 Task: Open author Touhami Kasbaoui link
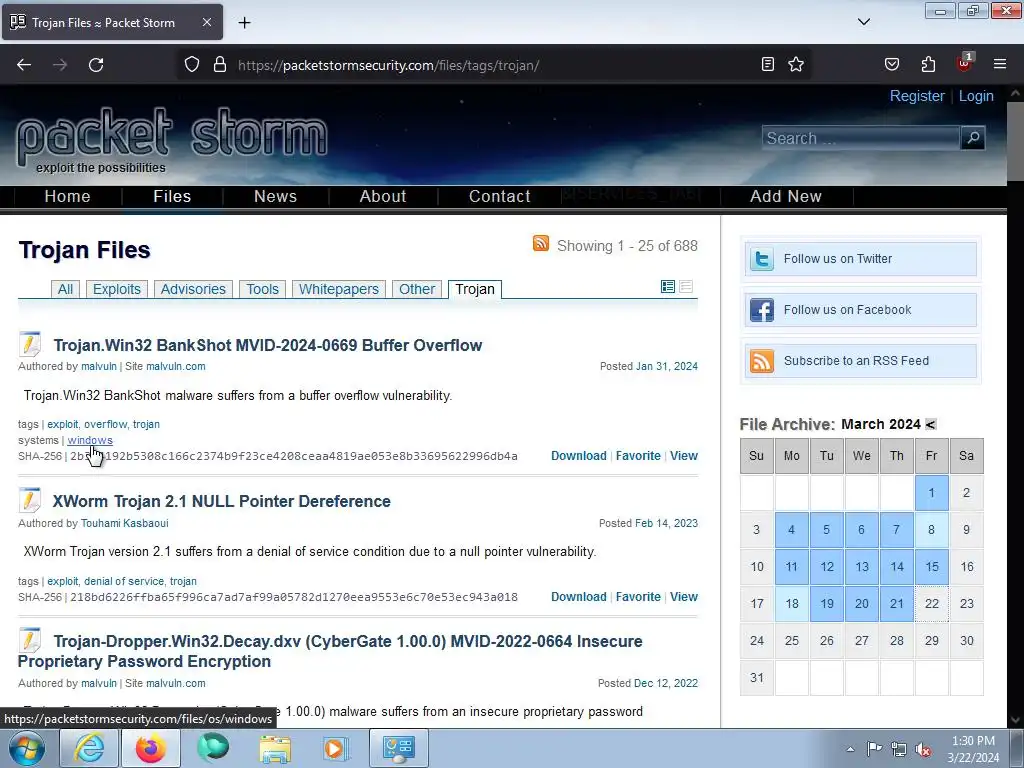coord(125,523)
